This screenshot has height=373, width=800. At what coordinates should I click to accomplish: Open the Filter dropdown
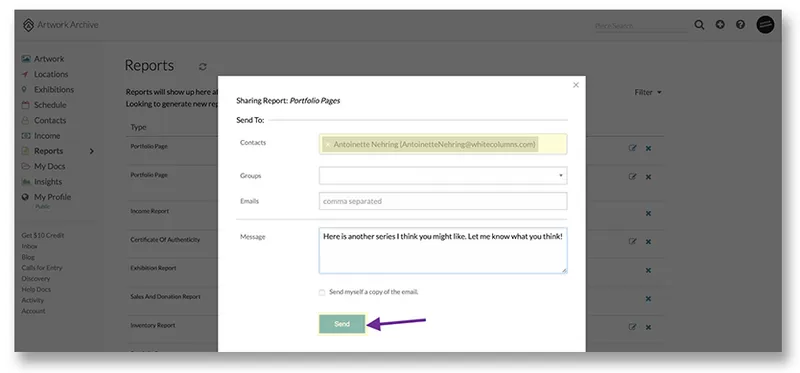coord(647,92)
